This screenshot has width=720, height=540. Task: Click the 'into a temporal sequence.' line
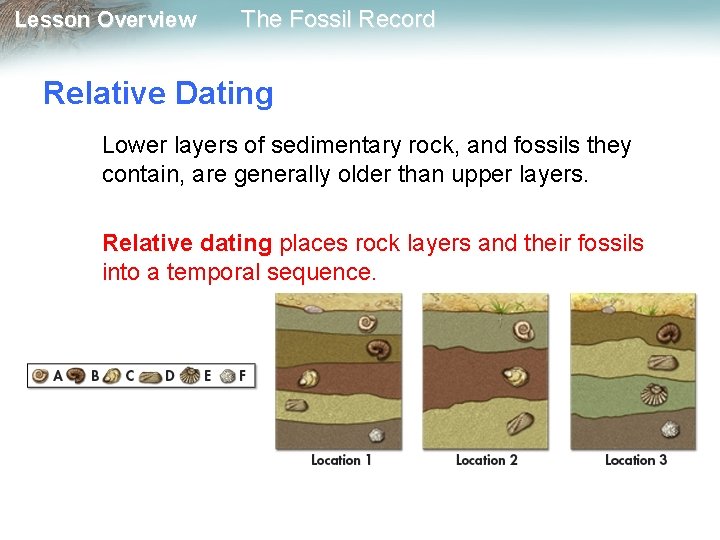point(239,272)
